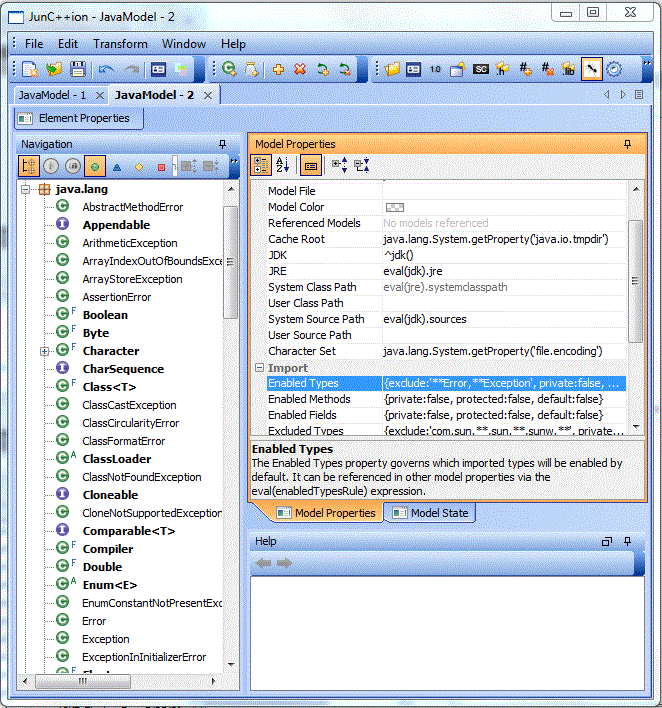
Task: Click the gear settings toolbar icon
Action: point(614,69)
